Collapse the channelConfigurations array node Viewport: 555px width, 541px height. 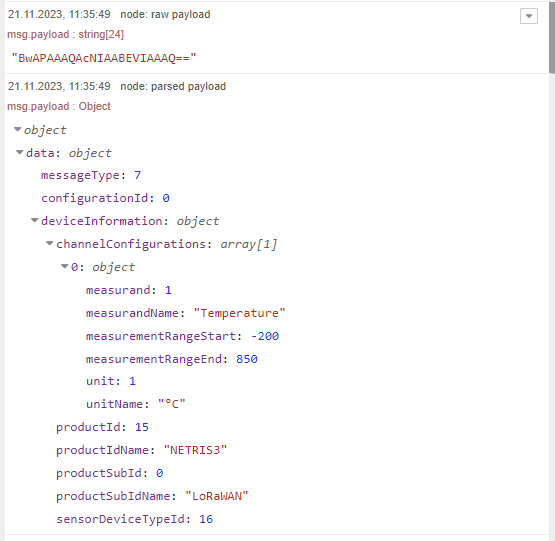pos(50,243)
